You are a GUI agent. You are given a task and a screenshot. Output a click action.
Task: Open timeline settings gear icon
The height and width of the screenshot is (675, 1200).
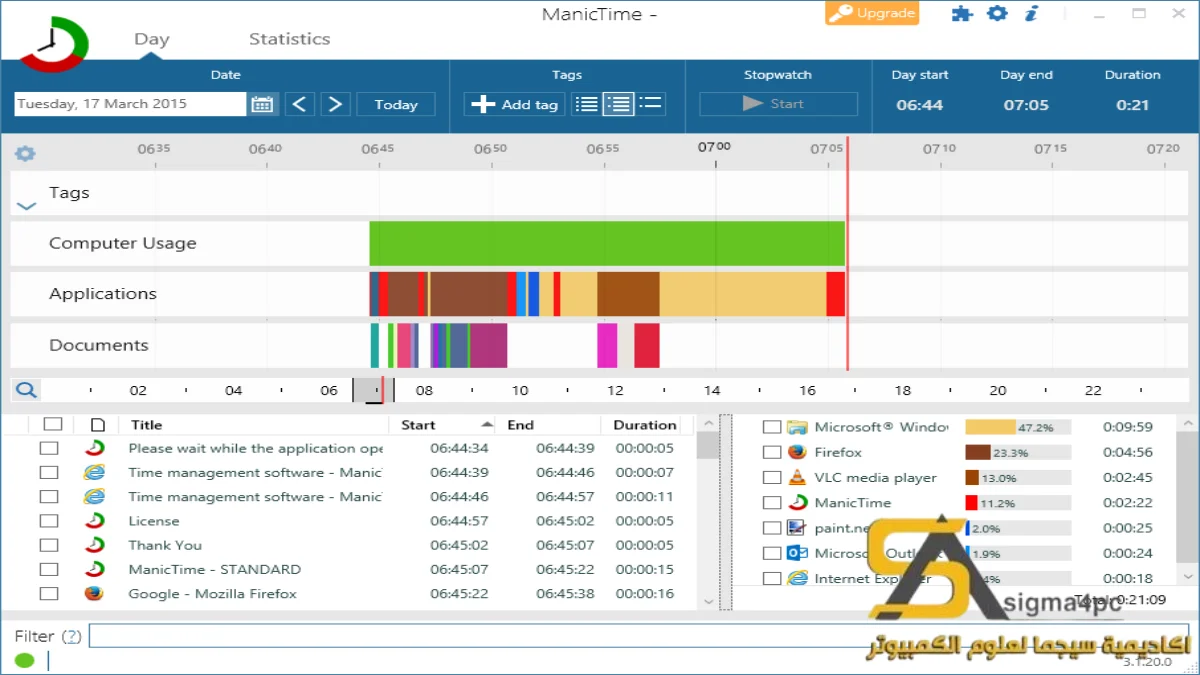(x=25, y=153)
